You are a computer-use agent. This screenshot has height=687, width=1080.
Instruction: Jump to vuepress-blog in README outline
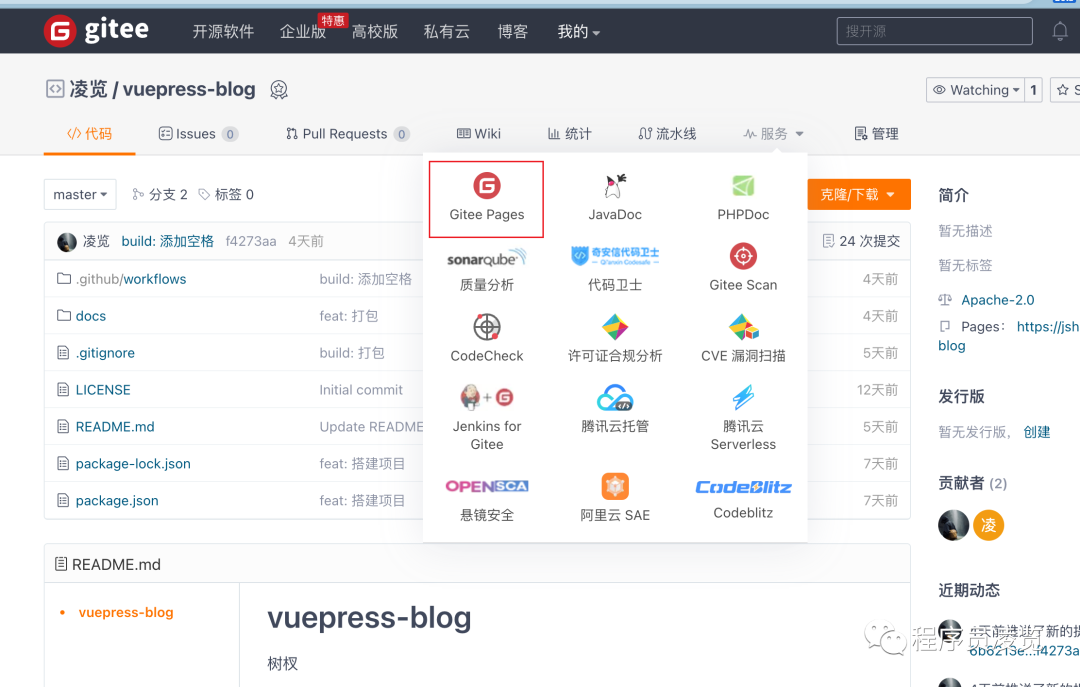tap(126, 613)
